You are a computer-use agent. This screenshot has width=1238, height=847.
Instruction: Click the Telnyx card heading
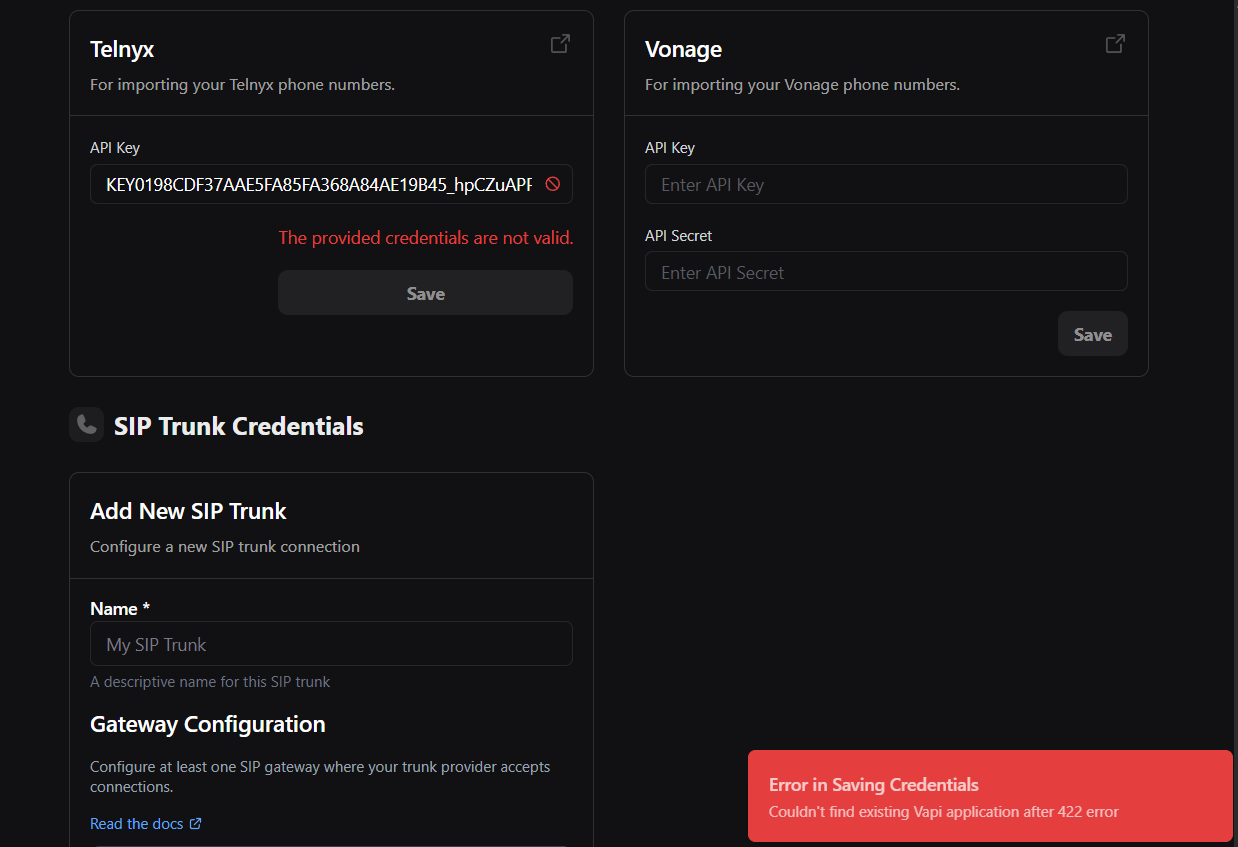point(122,49)
